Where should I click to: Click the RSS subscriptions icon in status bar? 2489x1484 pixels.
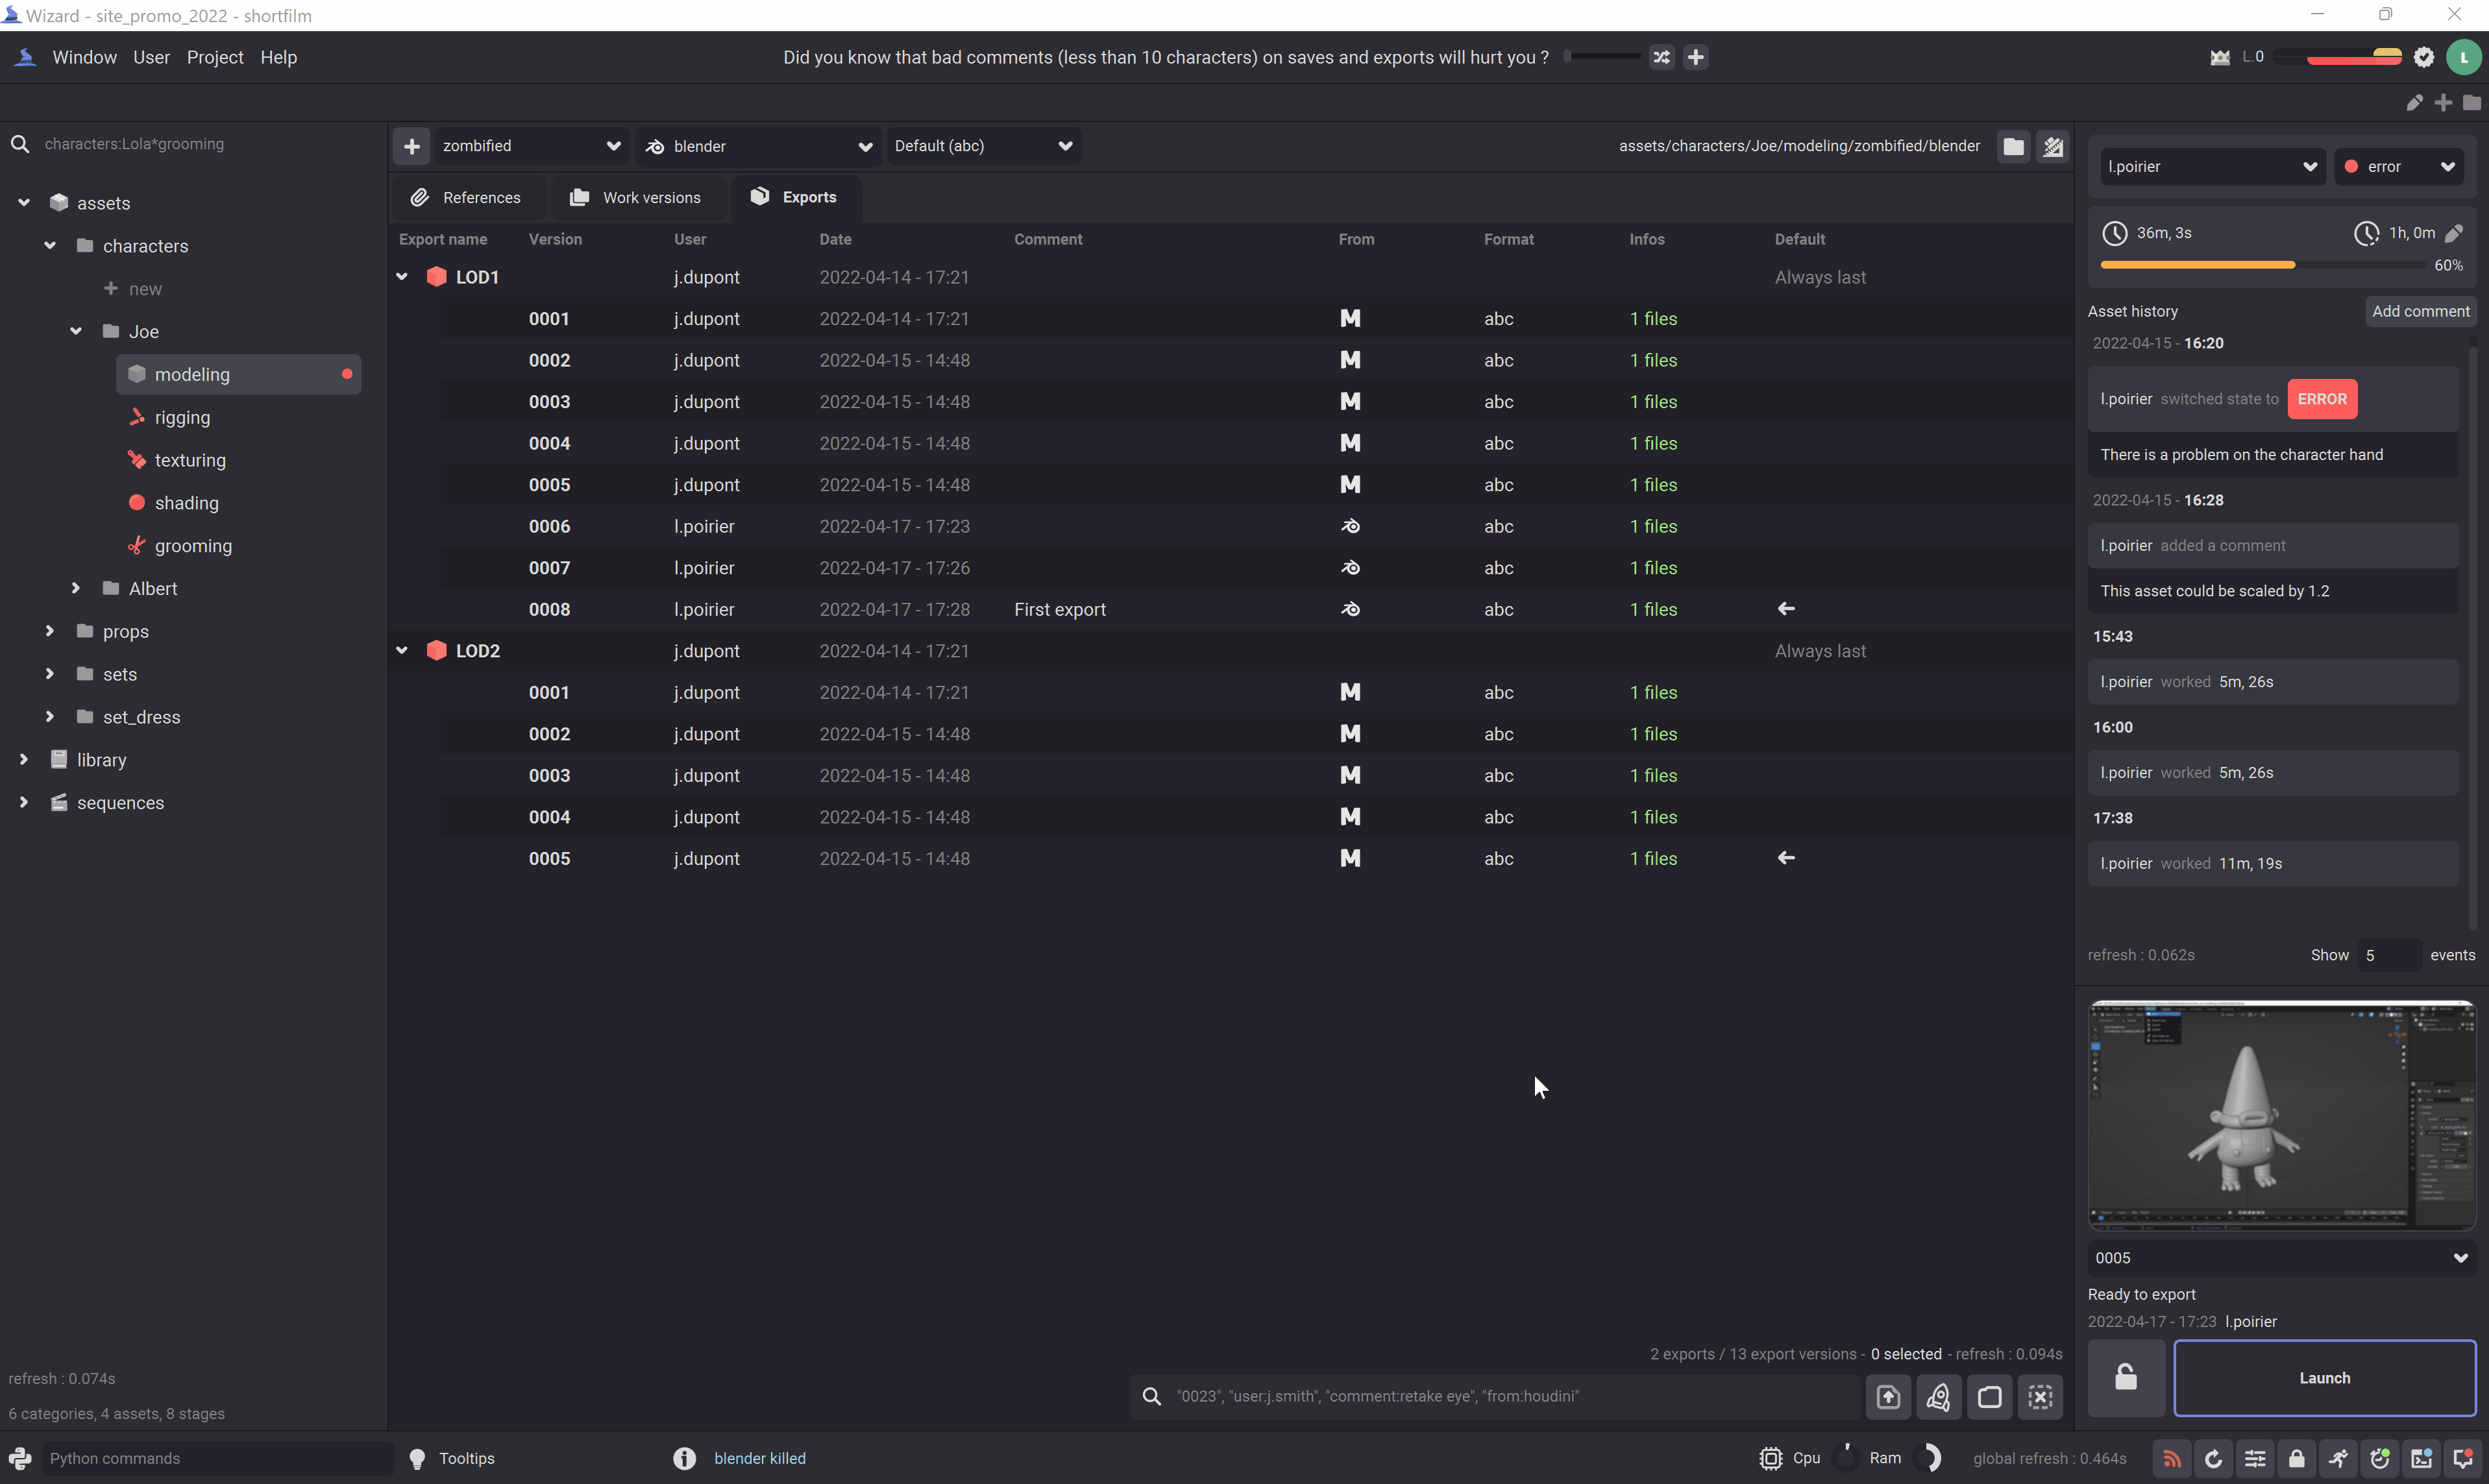2172,1459
